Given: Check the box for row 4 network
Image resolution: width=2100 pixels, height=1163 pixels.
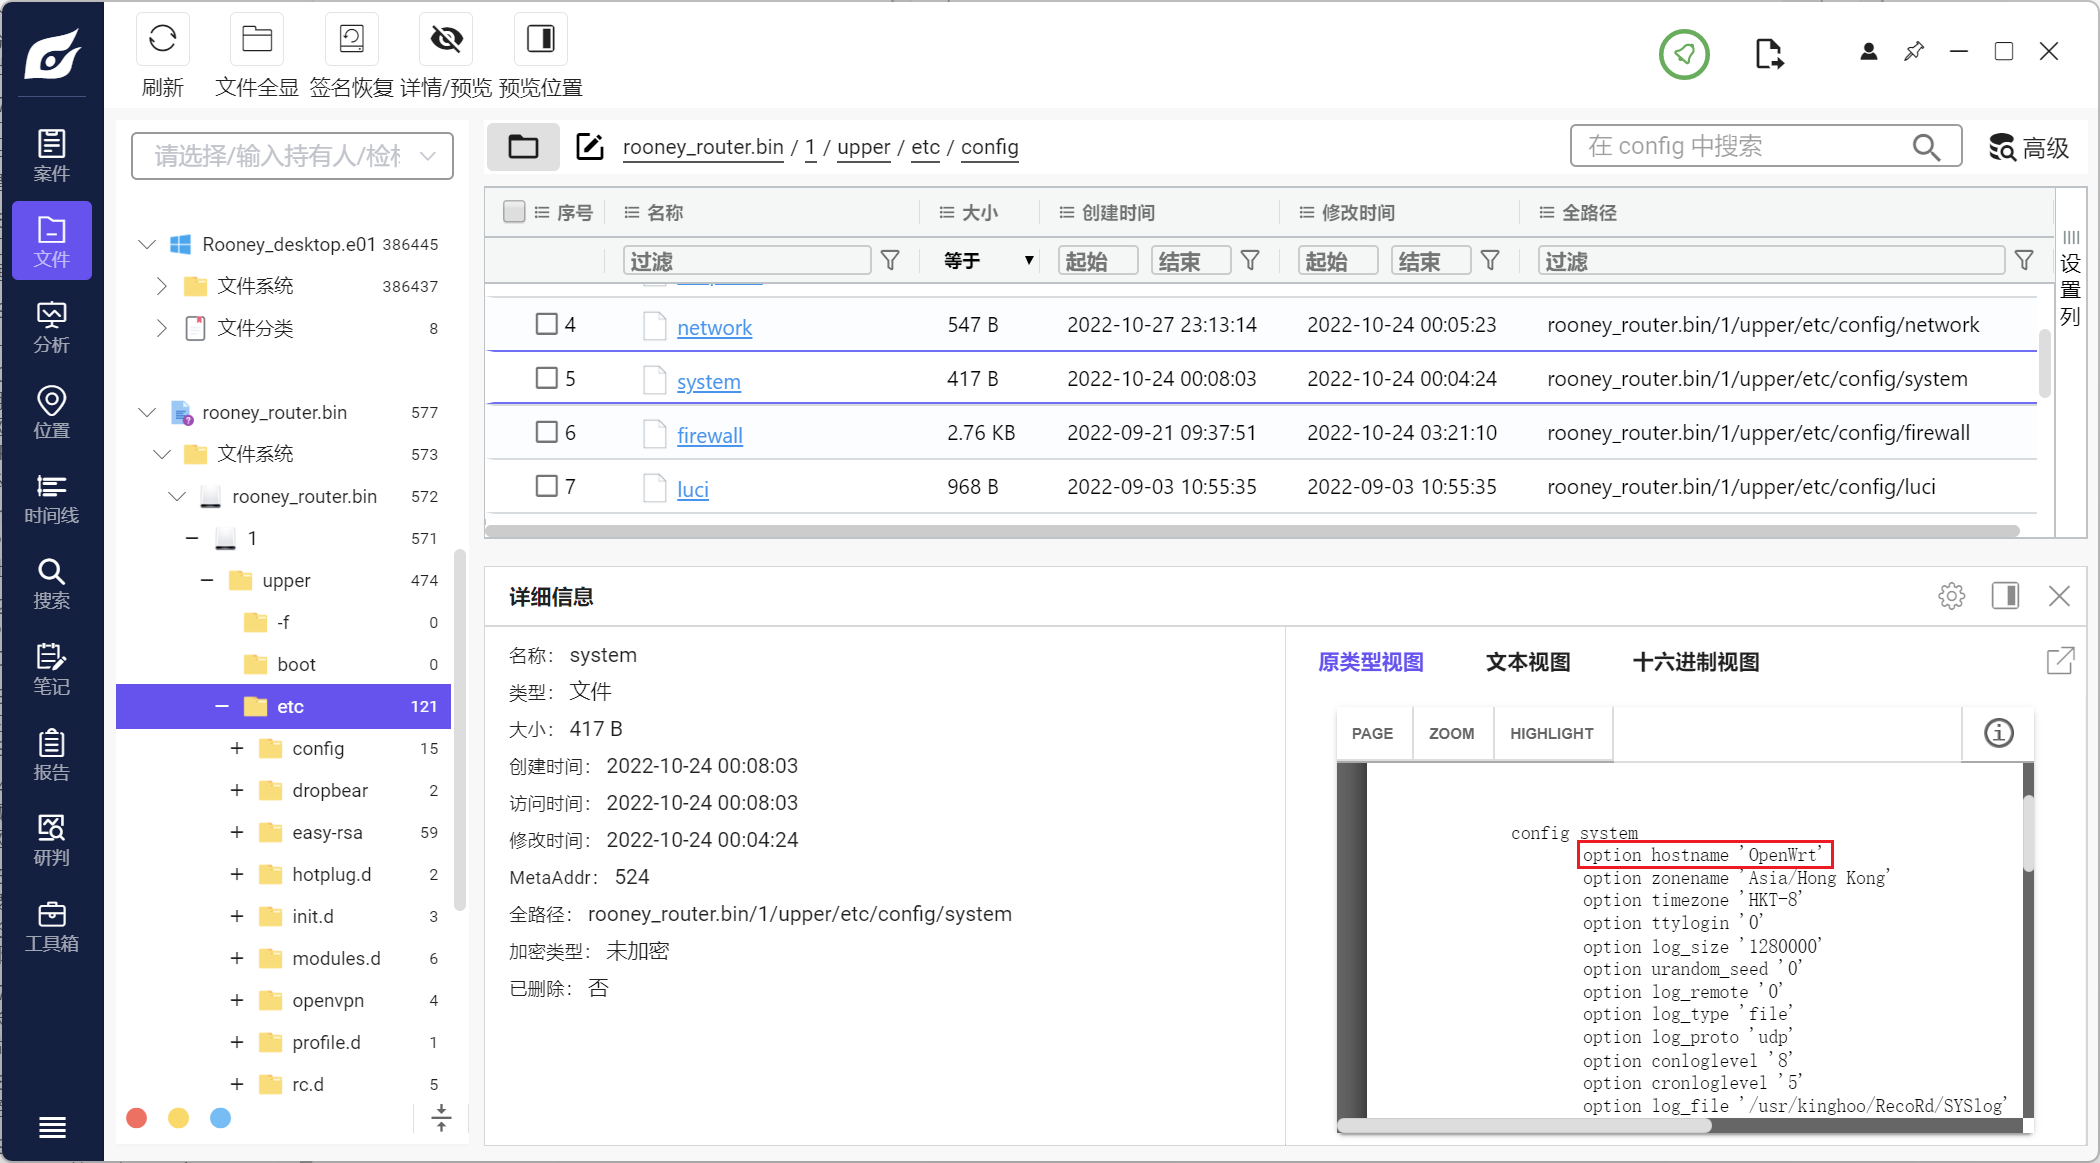Looking at the screenshot, I should click(x=546, y=324).
